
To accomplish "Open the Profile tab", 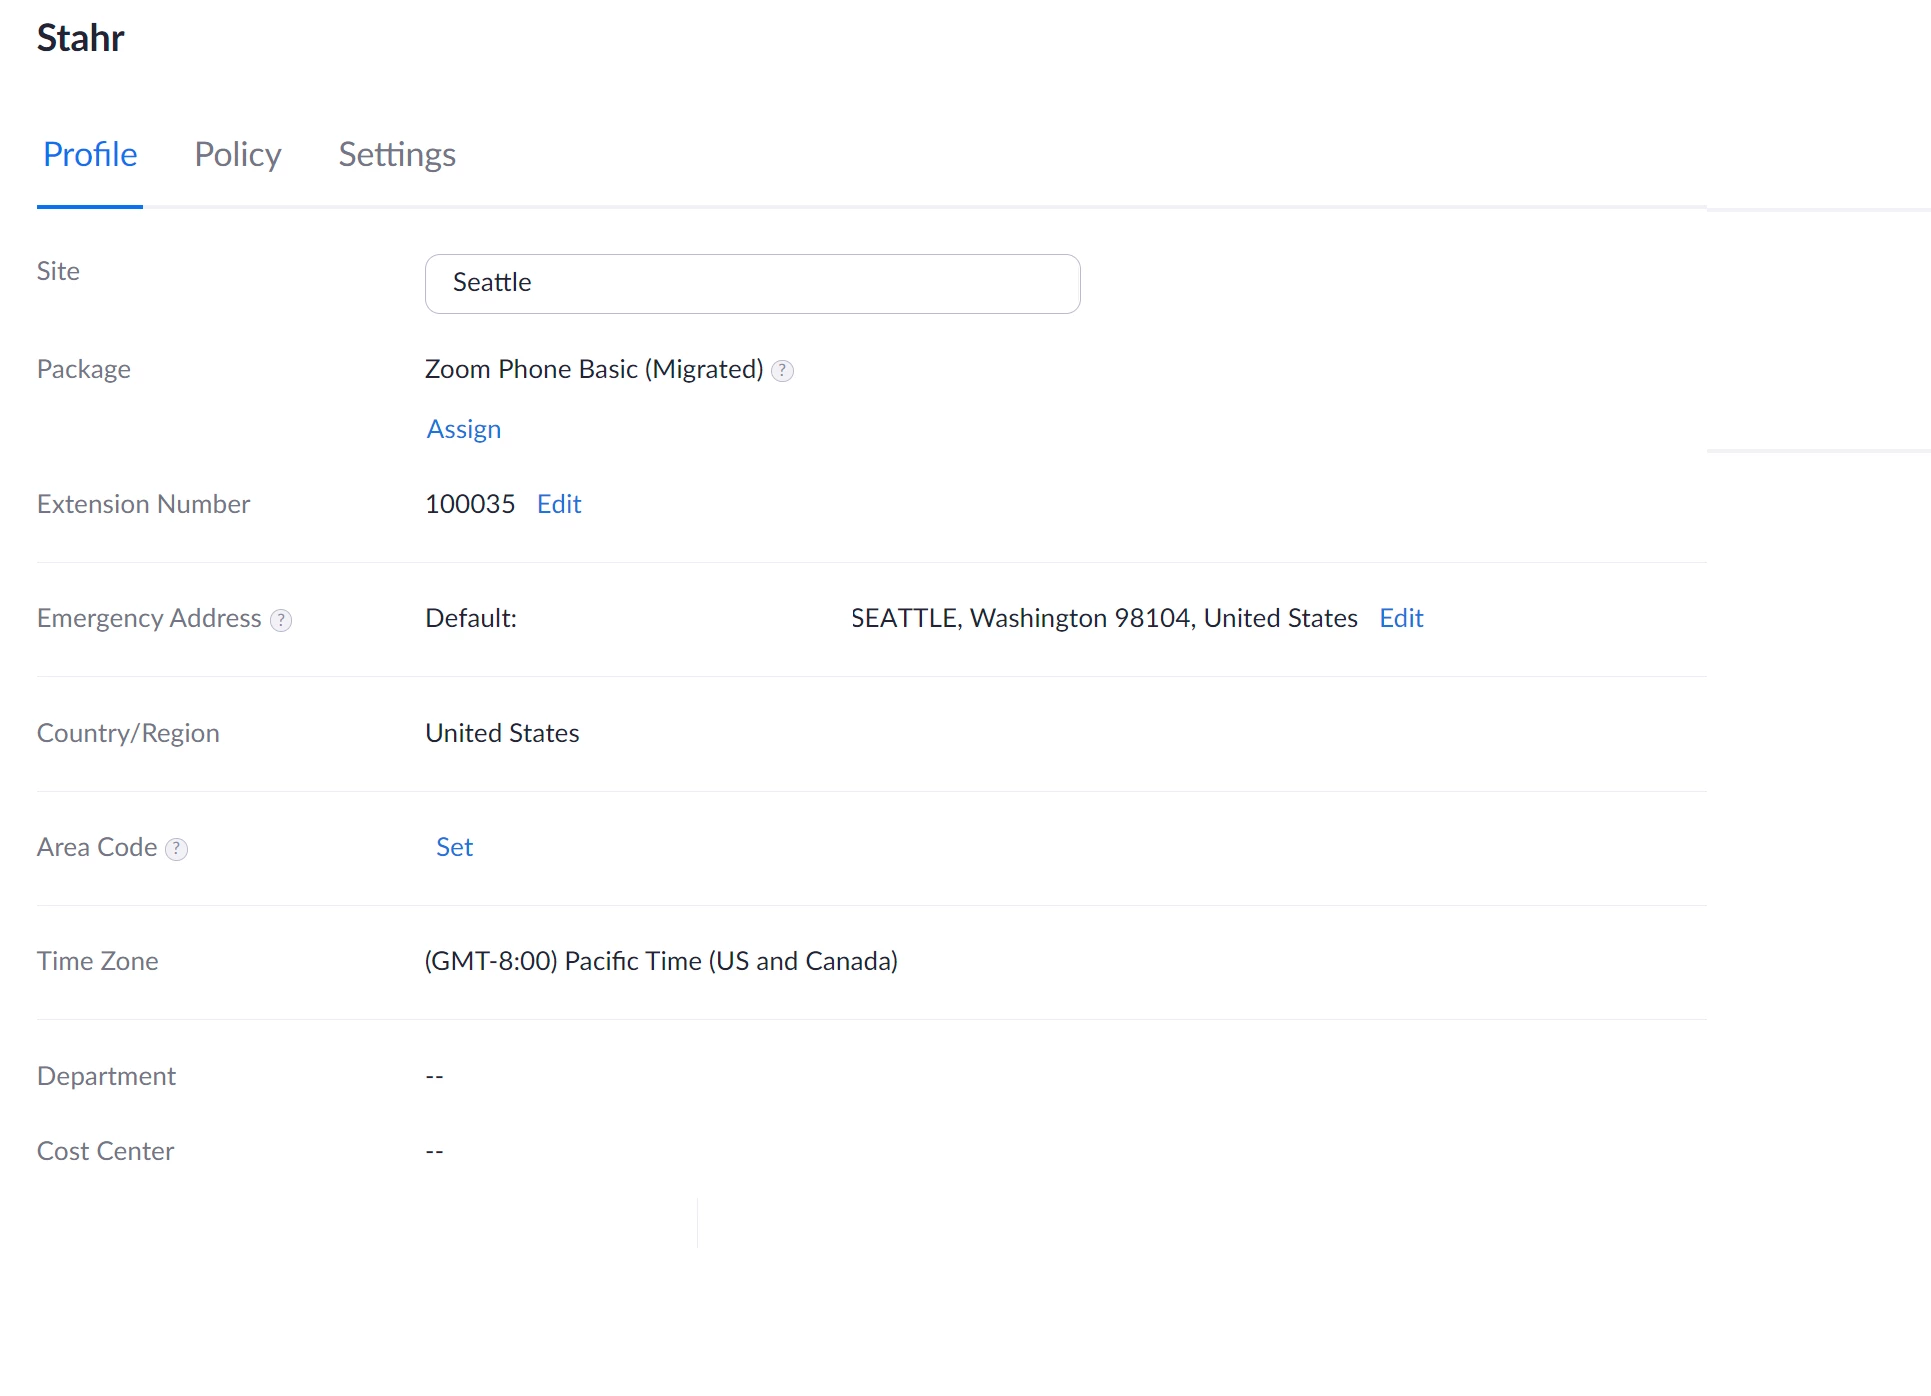I will [x=90, y=155].
